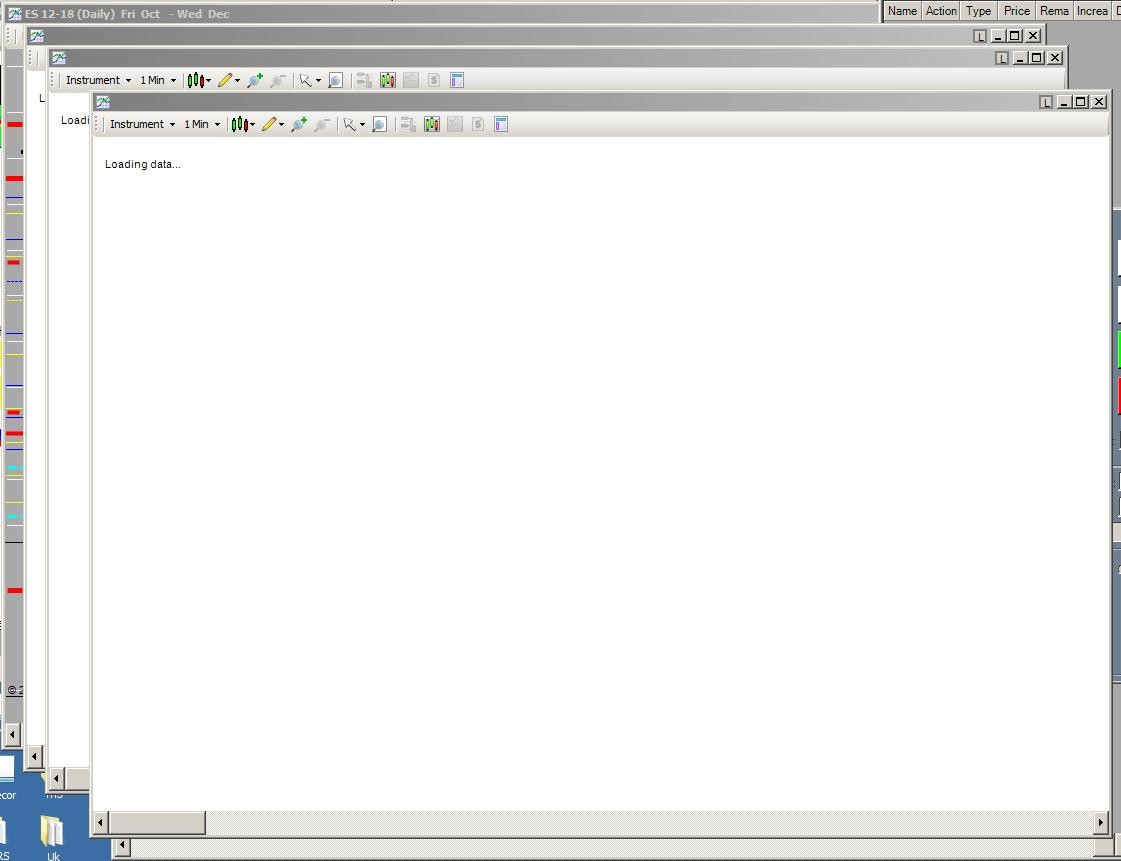The width and height of the screenshot is (1121, 861).
Task: Open the Uk folder on the desktop
Action: tap(53, 838)
